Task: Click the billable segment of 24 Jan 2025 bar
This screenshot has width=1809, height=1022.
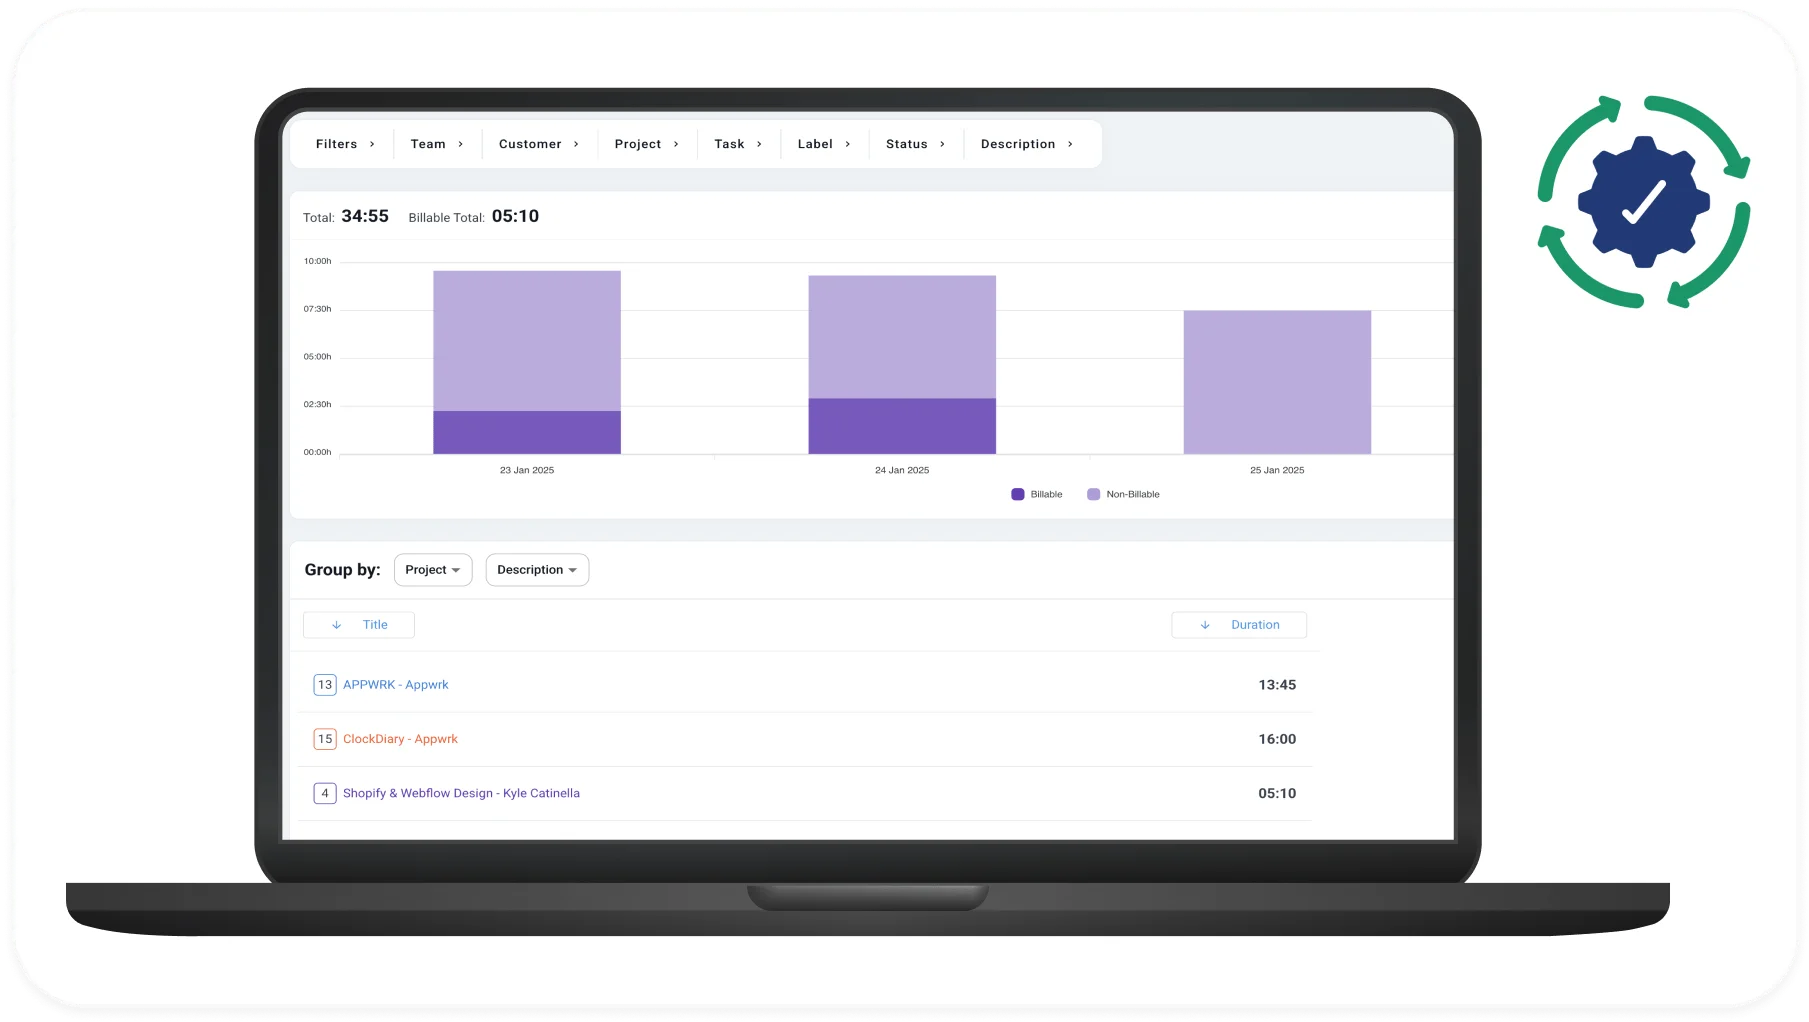Action: [902, 426]
